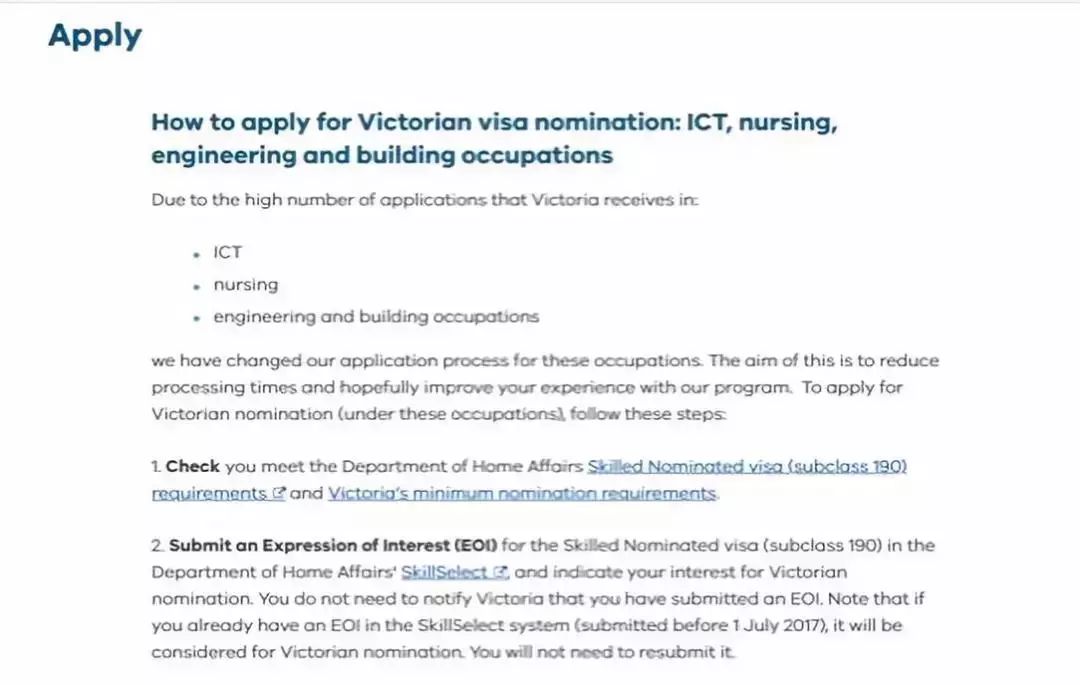Open Skilled Nominated visa (subclass 190) link

coord(747,467)
